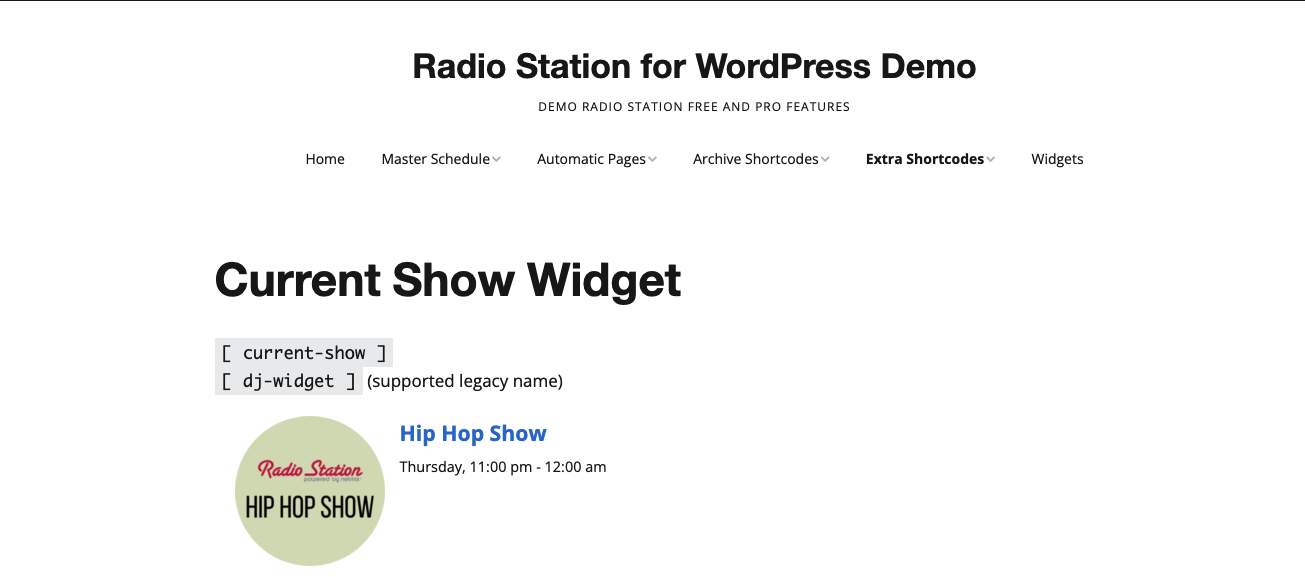
Task: Open the Widgets menu item
Action: coord(1057,158)
